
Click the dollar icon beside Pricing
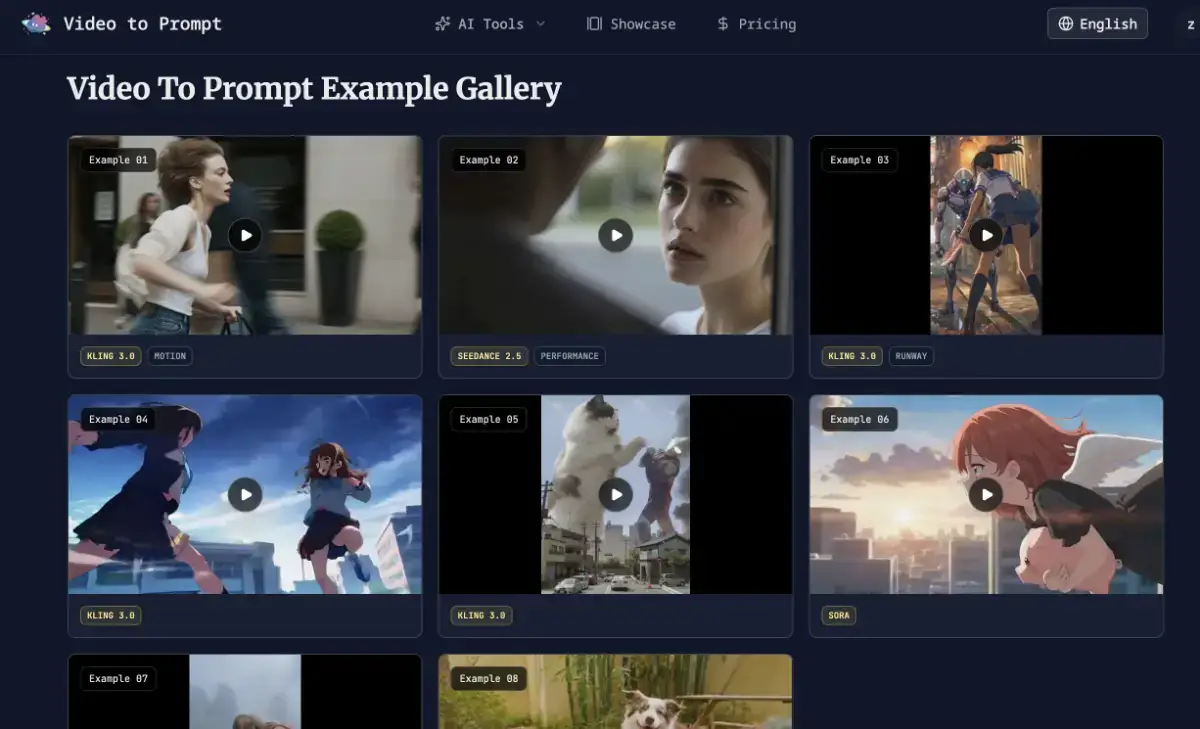pyautogui.click(x=723, y=24)
